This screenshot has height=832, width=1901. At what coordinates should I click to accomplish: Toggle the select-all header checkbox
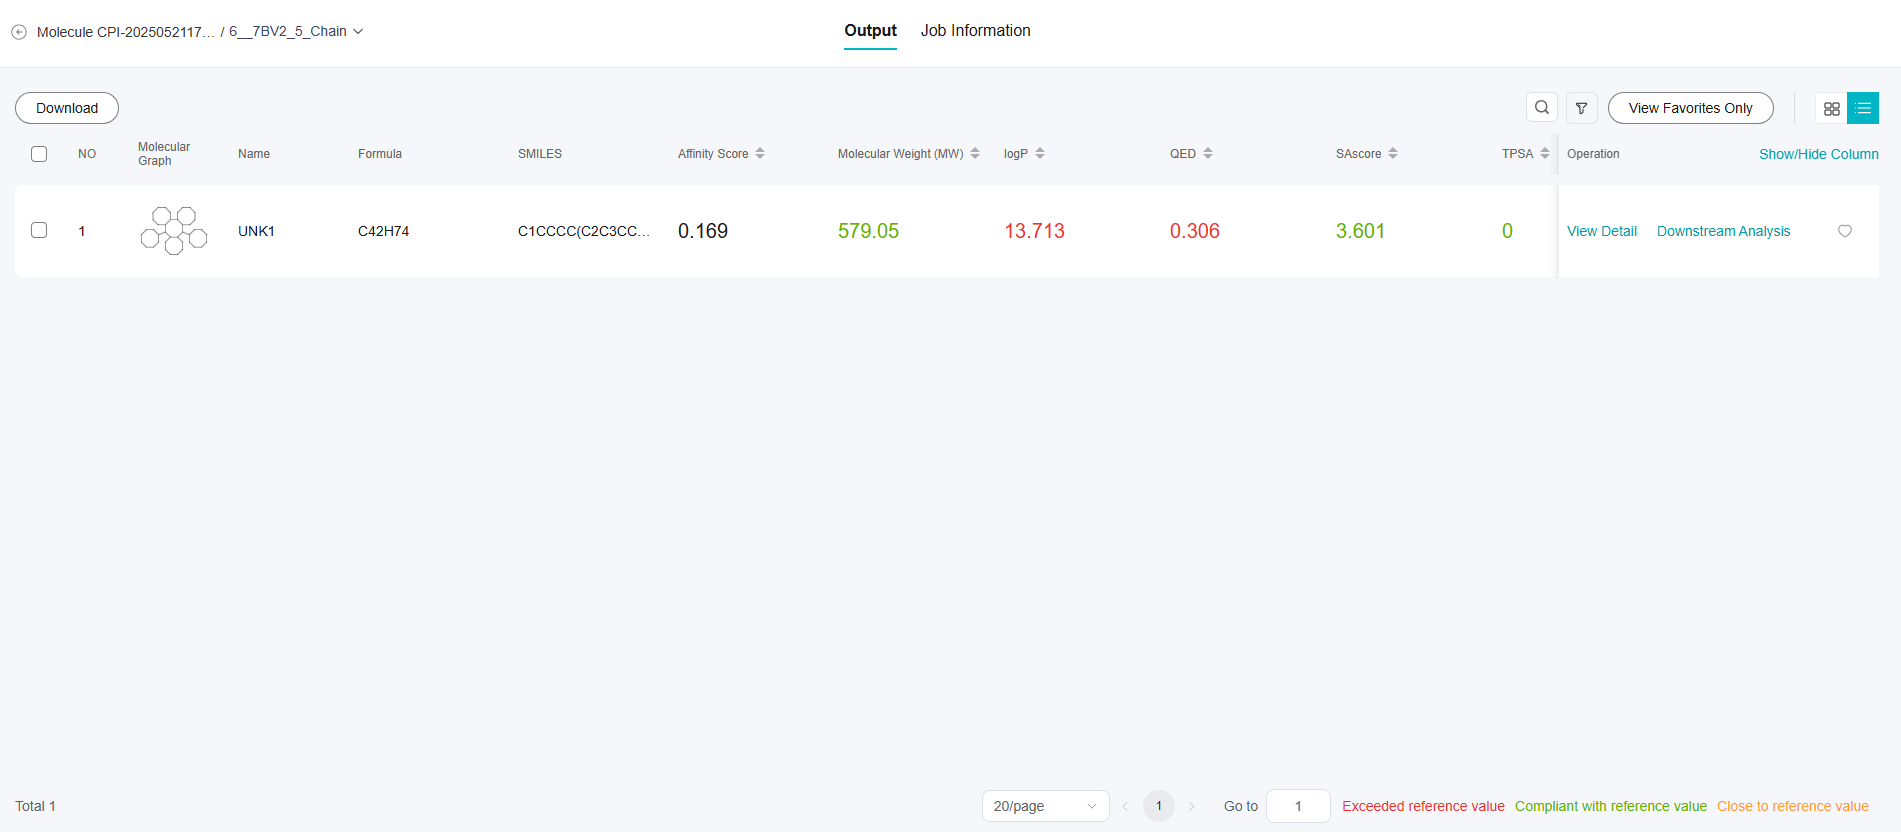[39, 154]
